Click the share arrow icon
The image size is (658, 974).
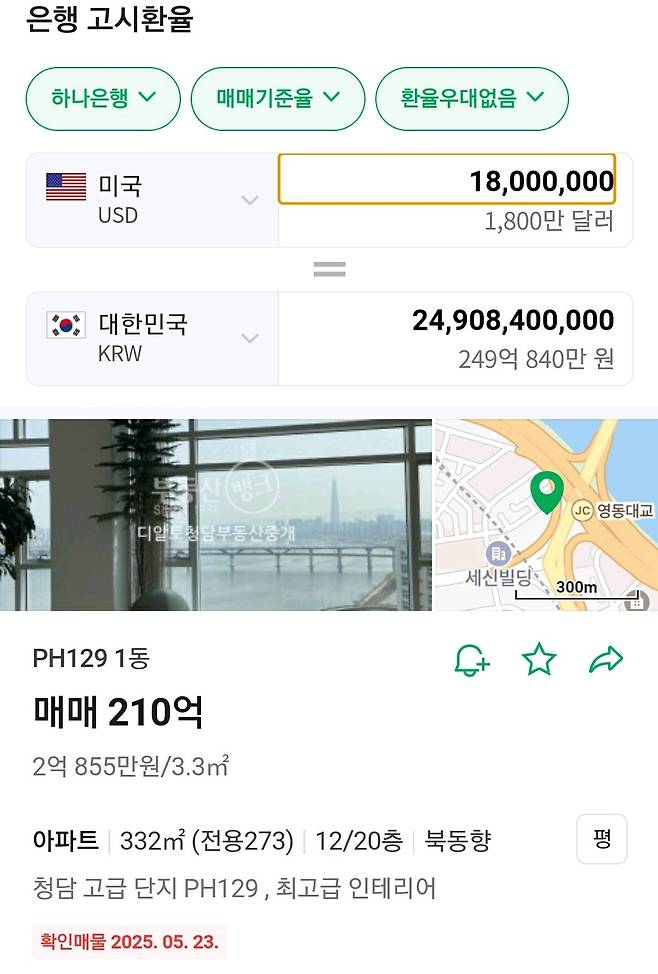pos(605,659)
